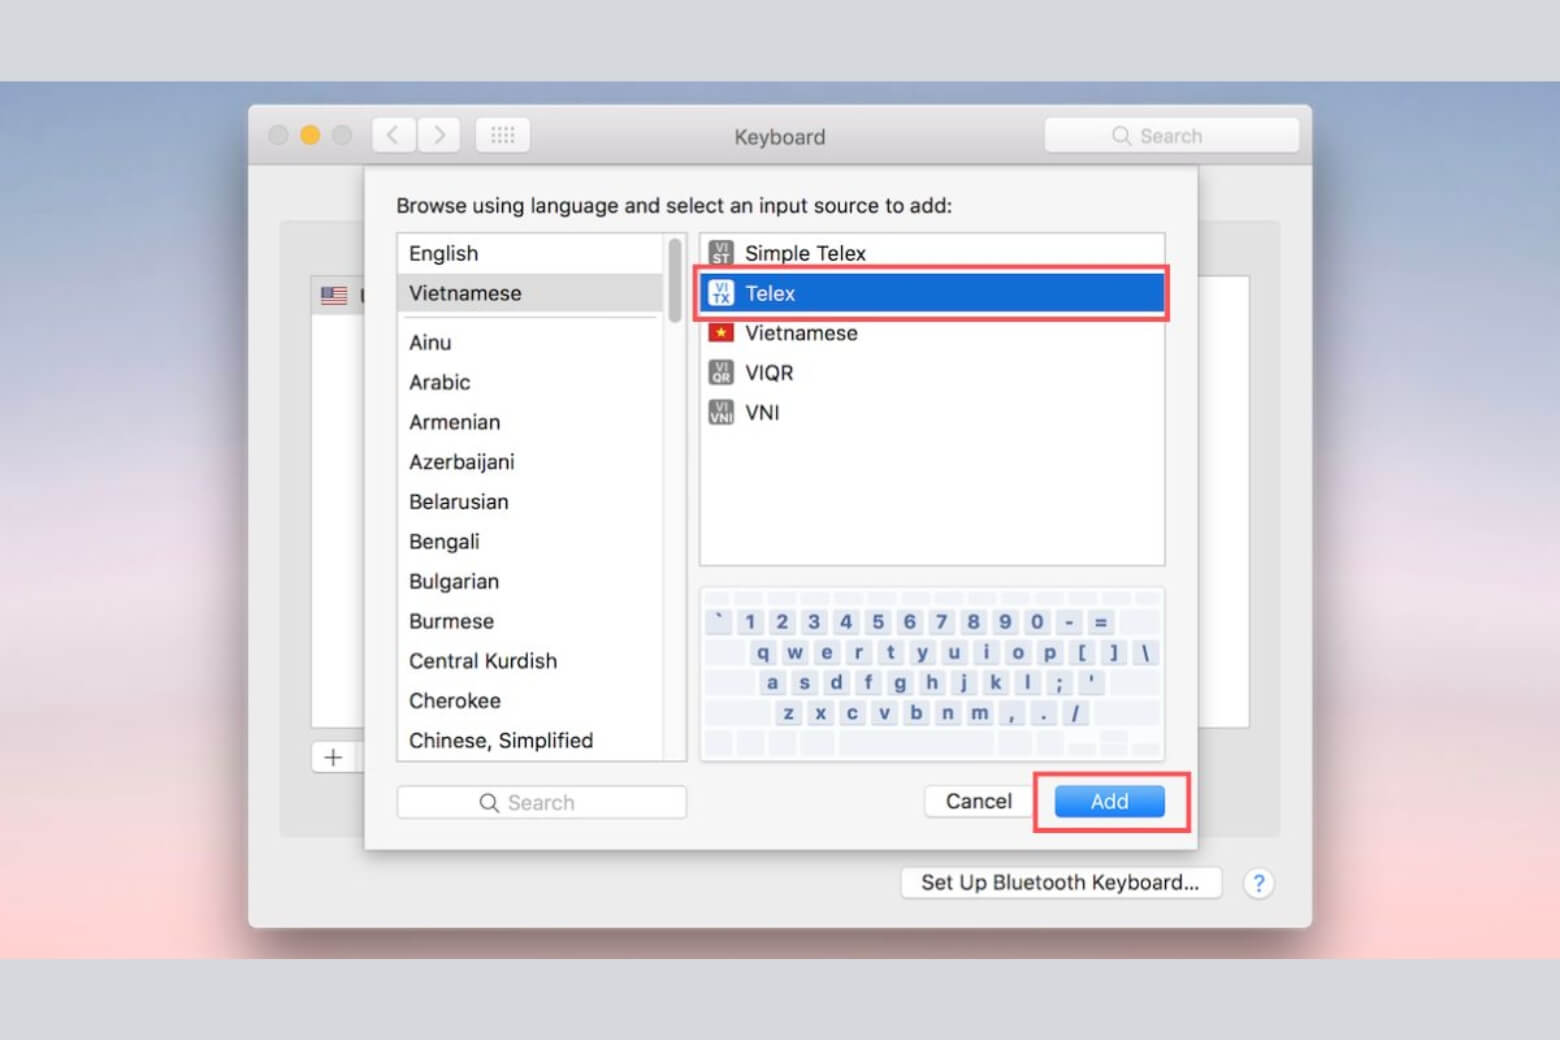Open the help question mark button

(1258, 883)
